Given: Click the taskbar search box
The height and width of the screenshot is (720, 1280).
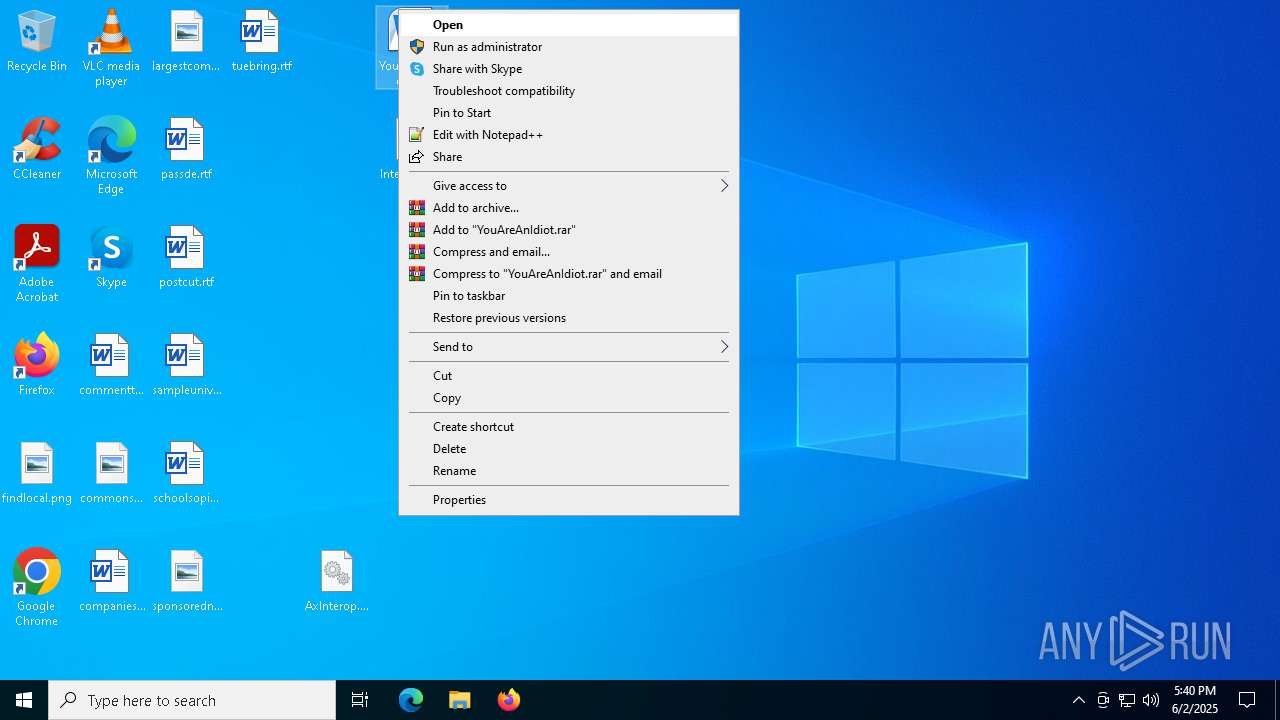Looking at the screenshot, I should tap(192, 700).
